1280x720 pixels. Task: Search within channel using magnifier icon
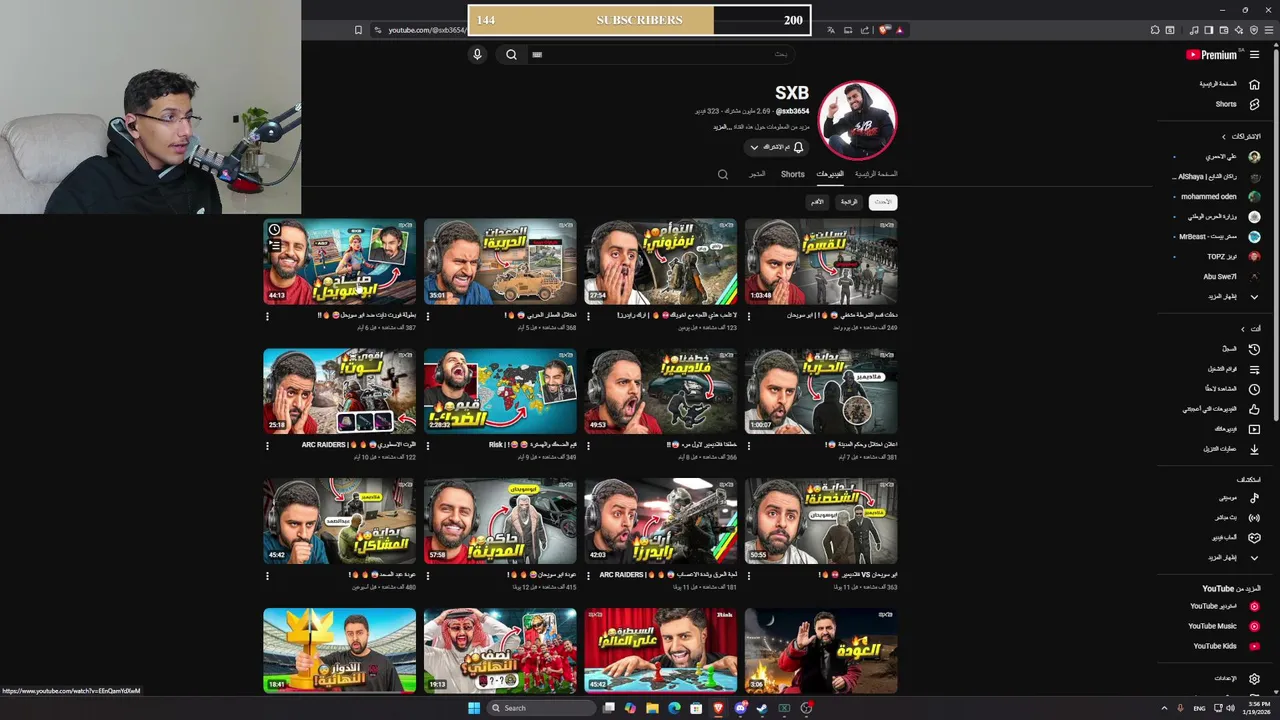(x=723, y=174)
